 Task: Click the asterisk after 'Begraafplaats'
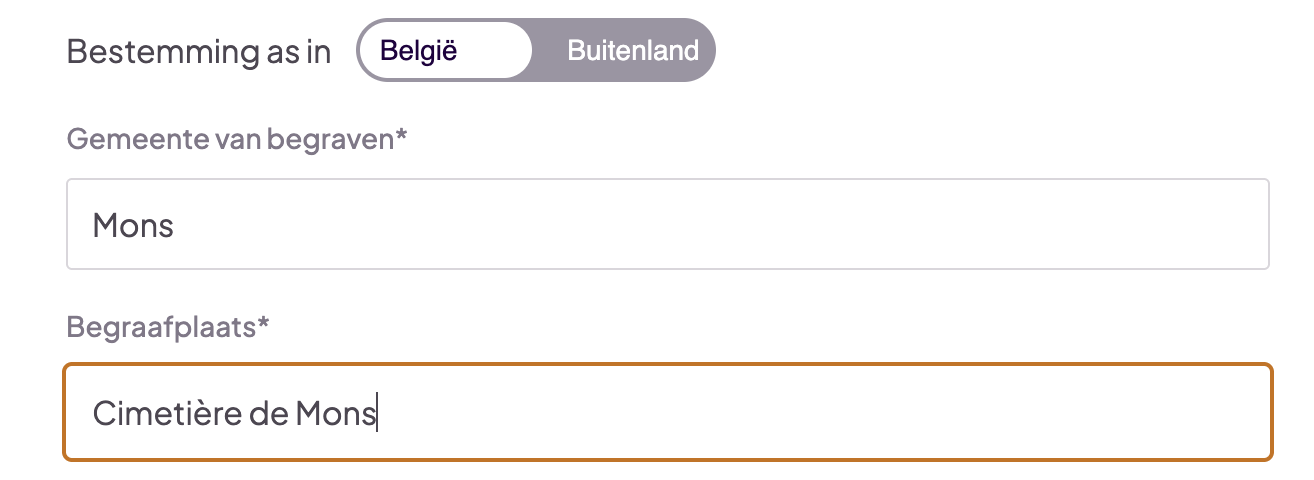pyautogui.click(x=265, y=324)
